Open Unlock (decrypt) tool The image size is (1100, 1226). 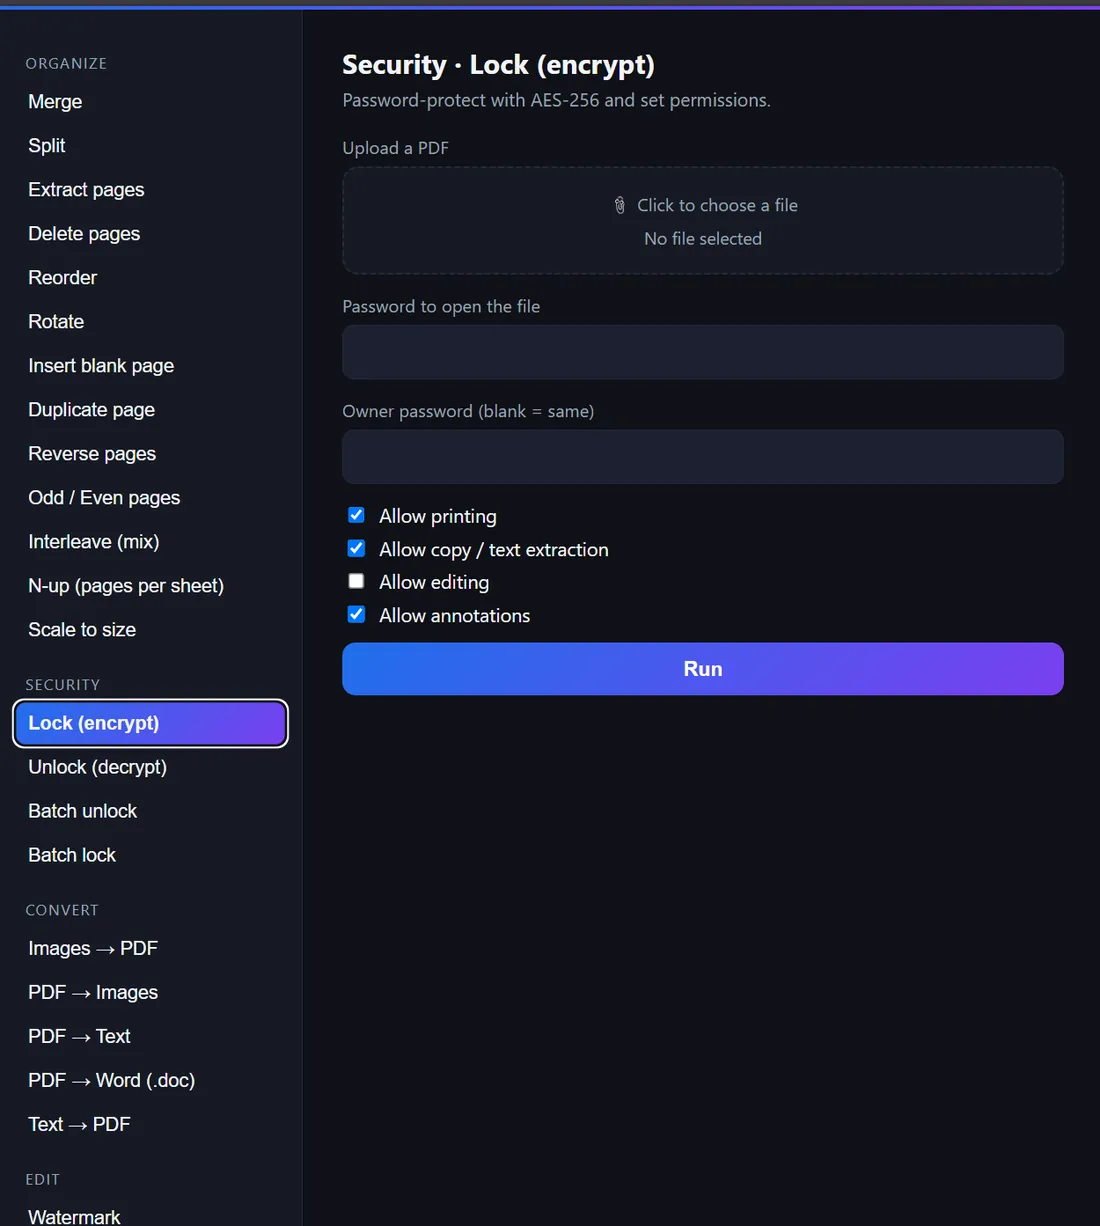[x=150, y=767]
